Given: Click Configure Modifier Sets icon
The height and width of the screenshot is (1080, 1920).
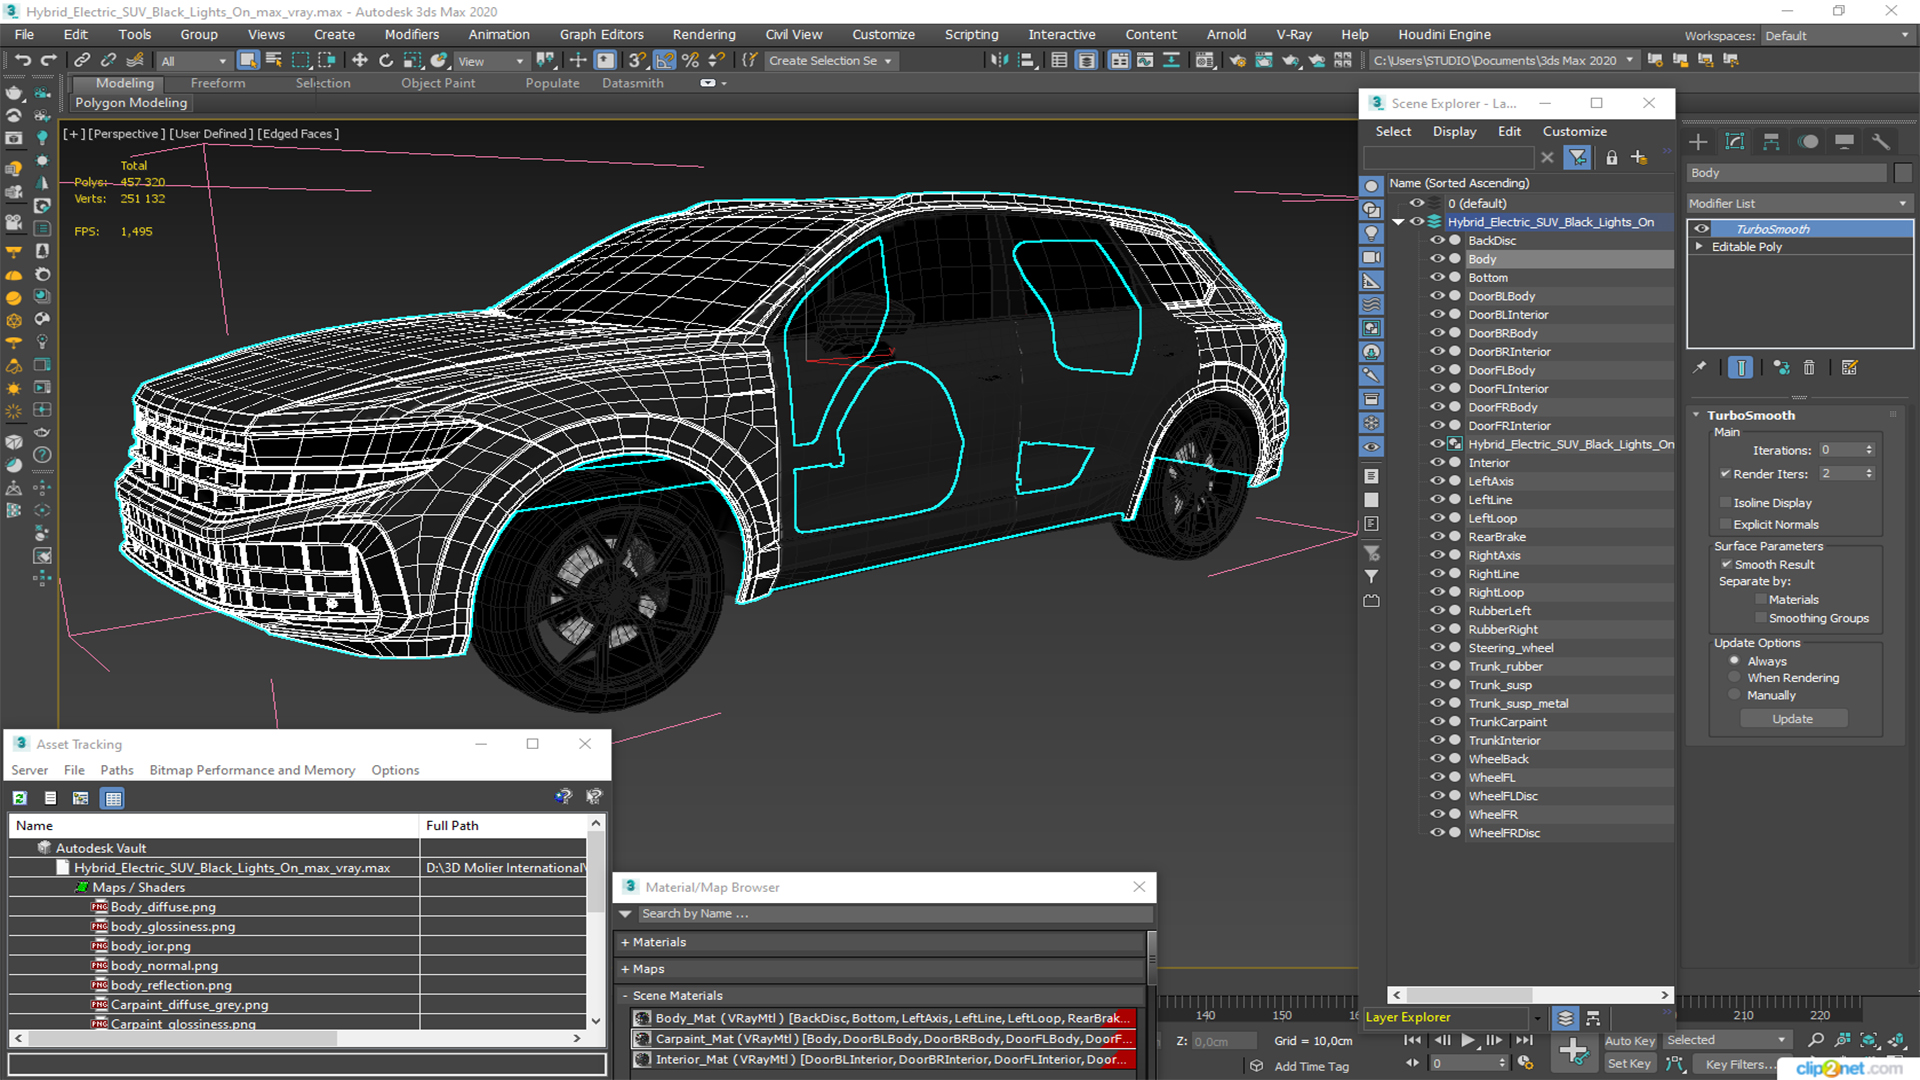Looking at the screenshot, I should [x=1849, y=368].
